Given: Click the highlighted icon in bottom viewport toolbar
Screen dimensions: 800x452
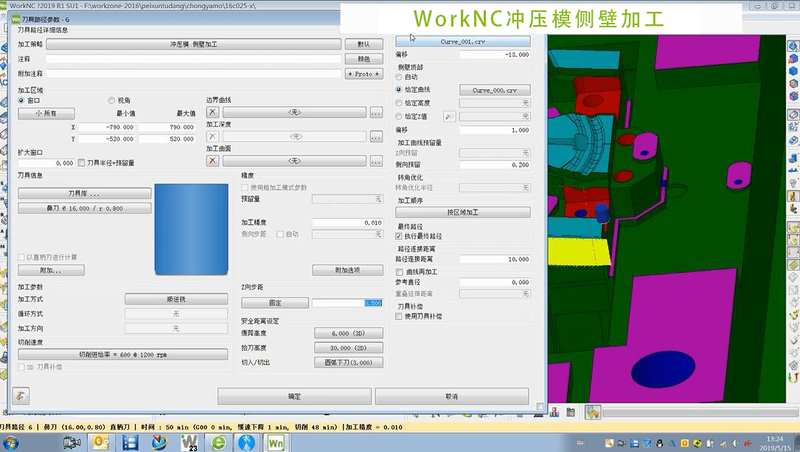Looking at the screenshot, I should point(593,412).
